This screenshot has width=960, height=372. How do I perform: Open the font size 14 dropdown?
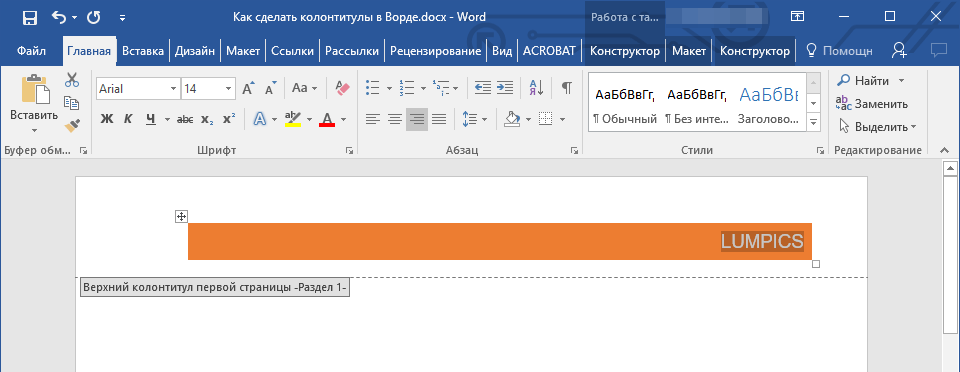(228, 89)
